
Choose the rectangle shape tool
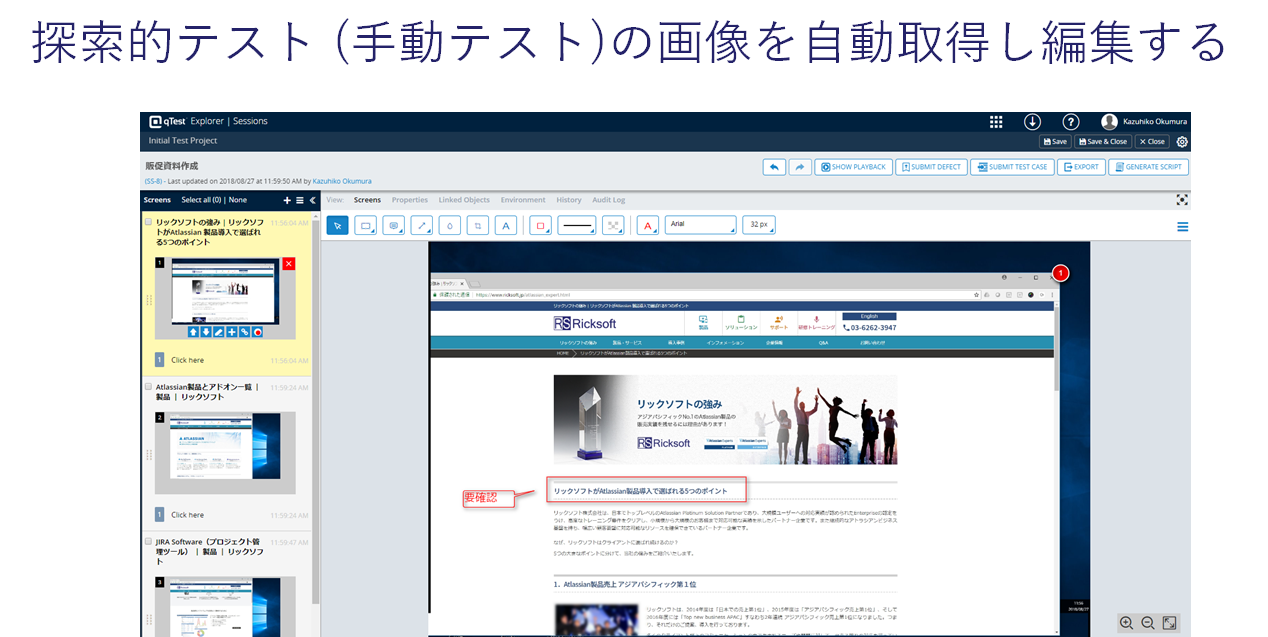(366, 226)
